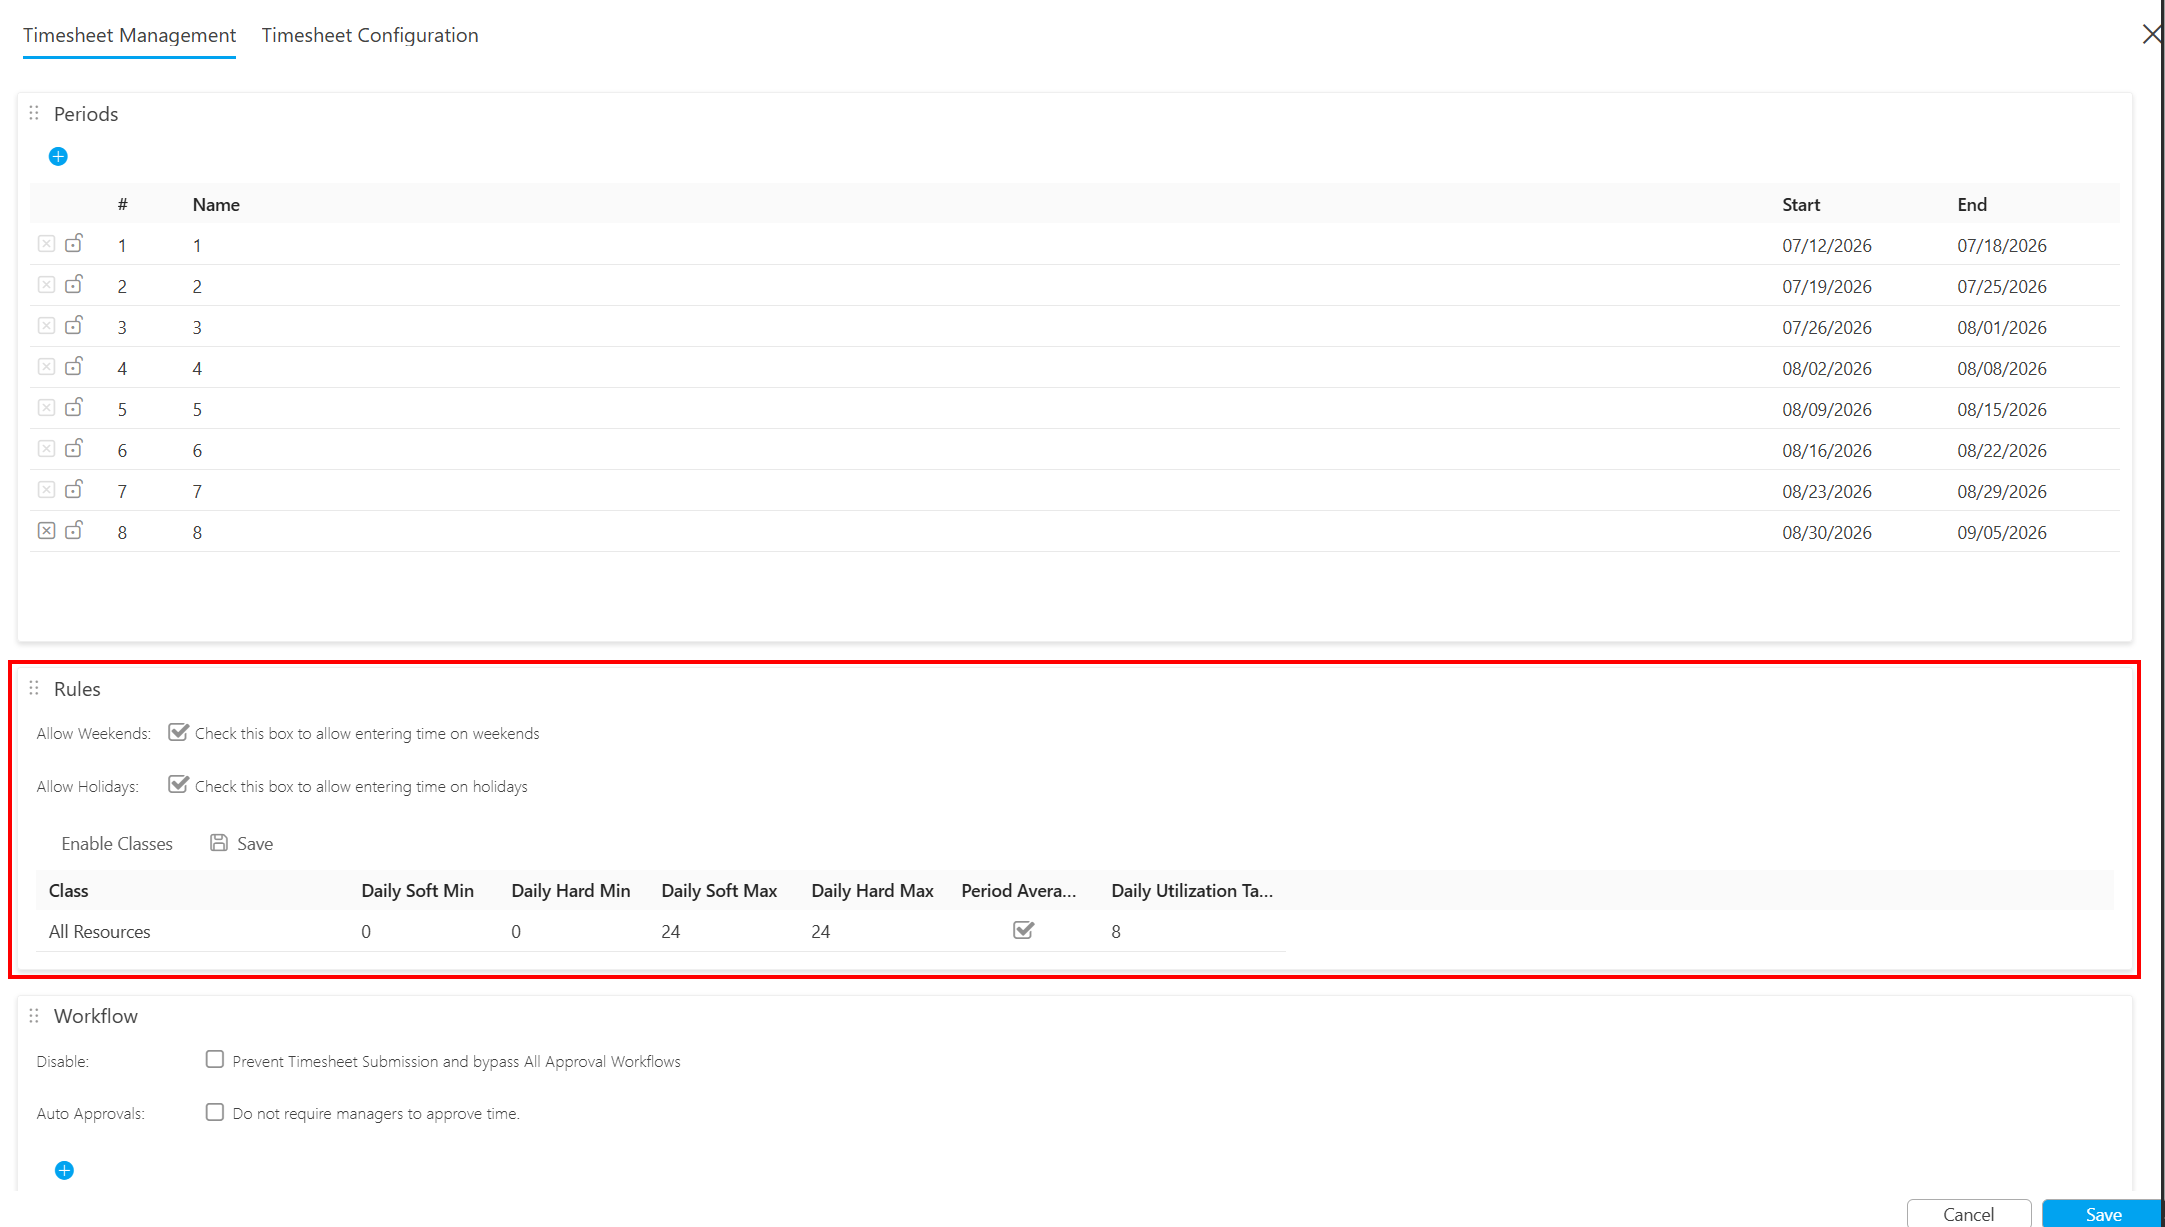Select the All Resources class row

click(x=100, y=931)
